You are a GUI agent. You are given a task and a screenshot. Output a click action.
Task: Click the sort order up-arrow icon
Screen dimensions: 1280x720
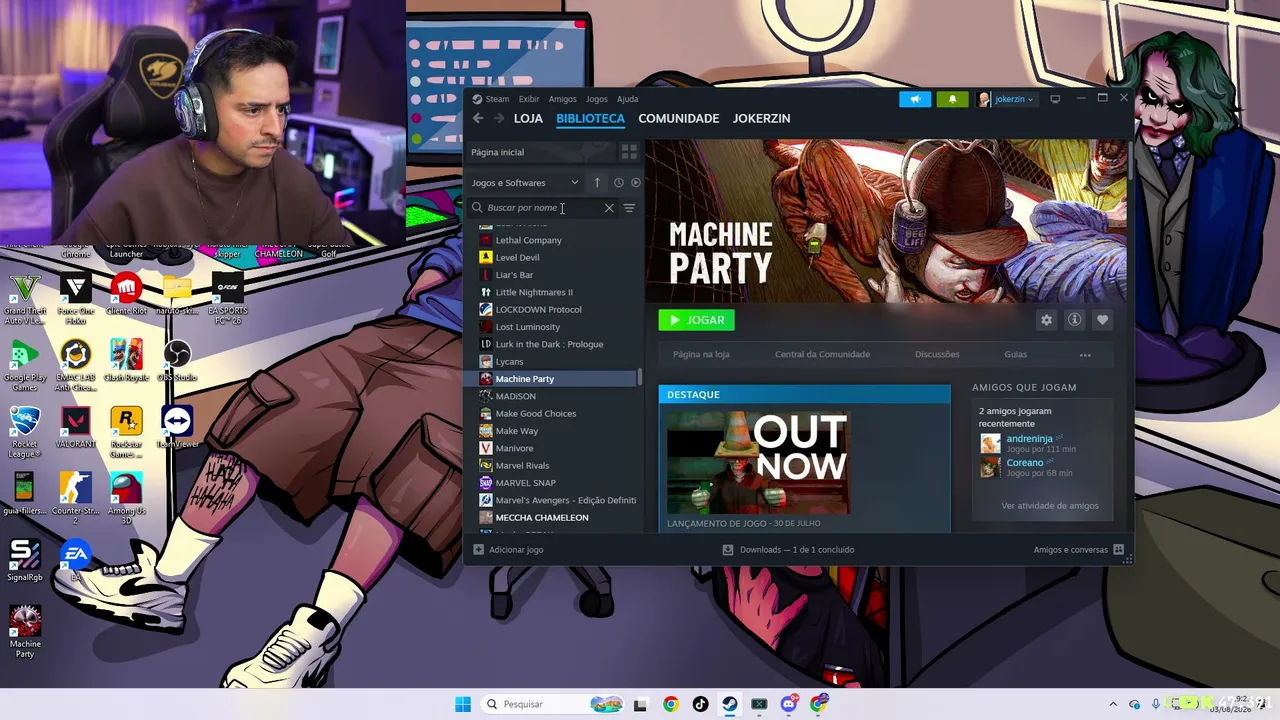point(597,183)
